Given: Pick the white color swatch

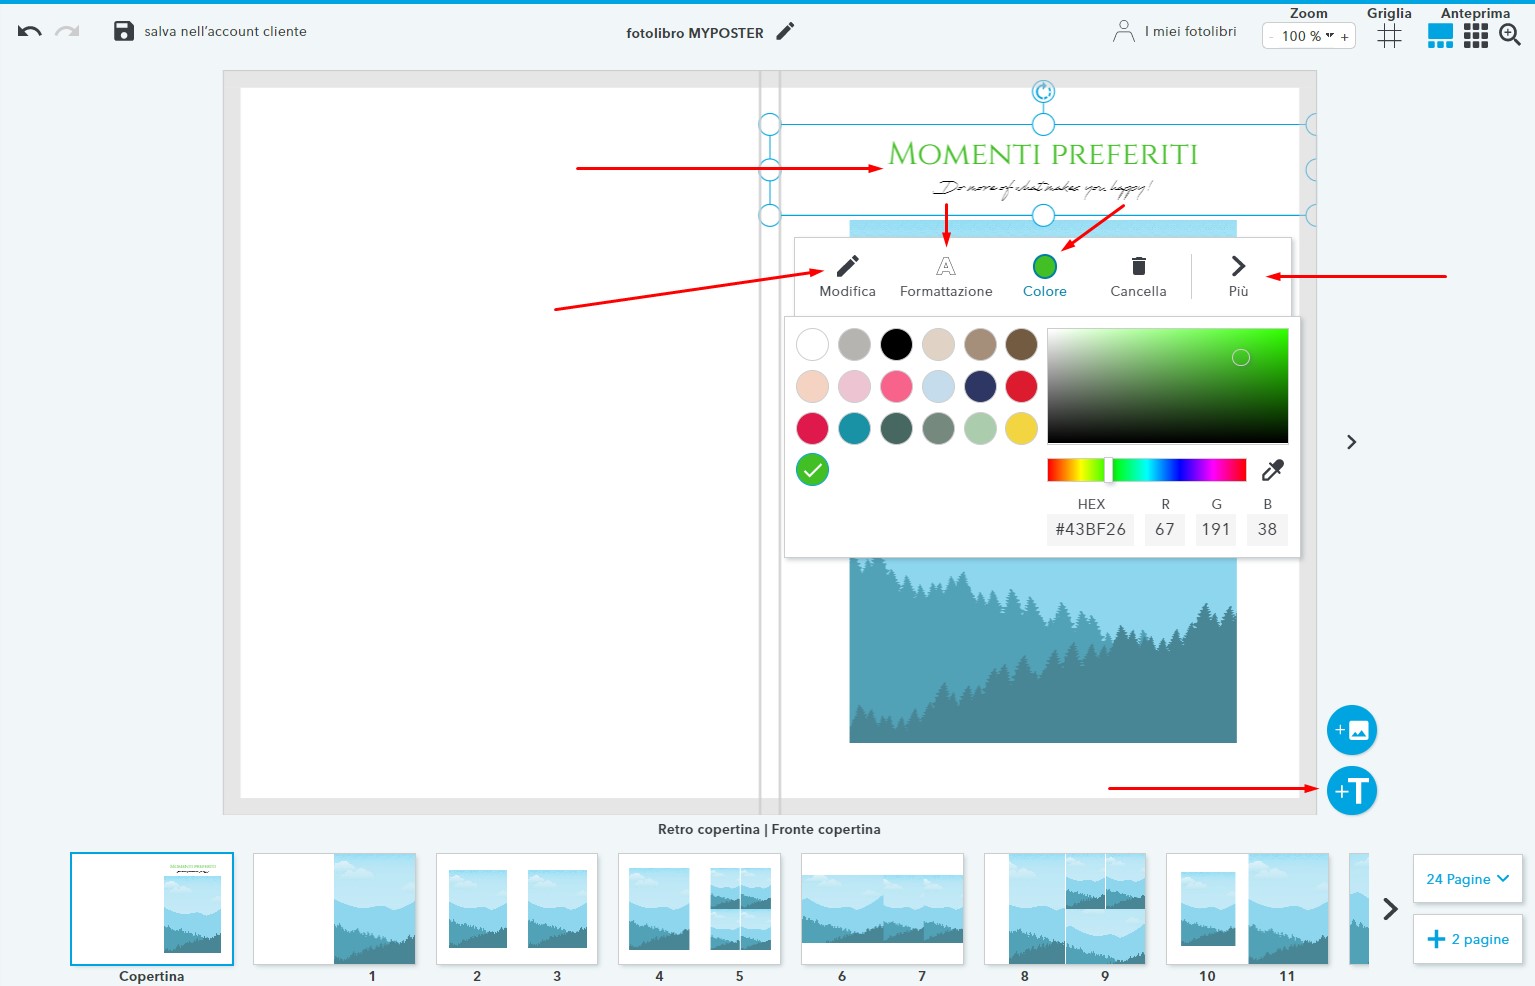Looking at the screenshot, I should tap(812, 344).
